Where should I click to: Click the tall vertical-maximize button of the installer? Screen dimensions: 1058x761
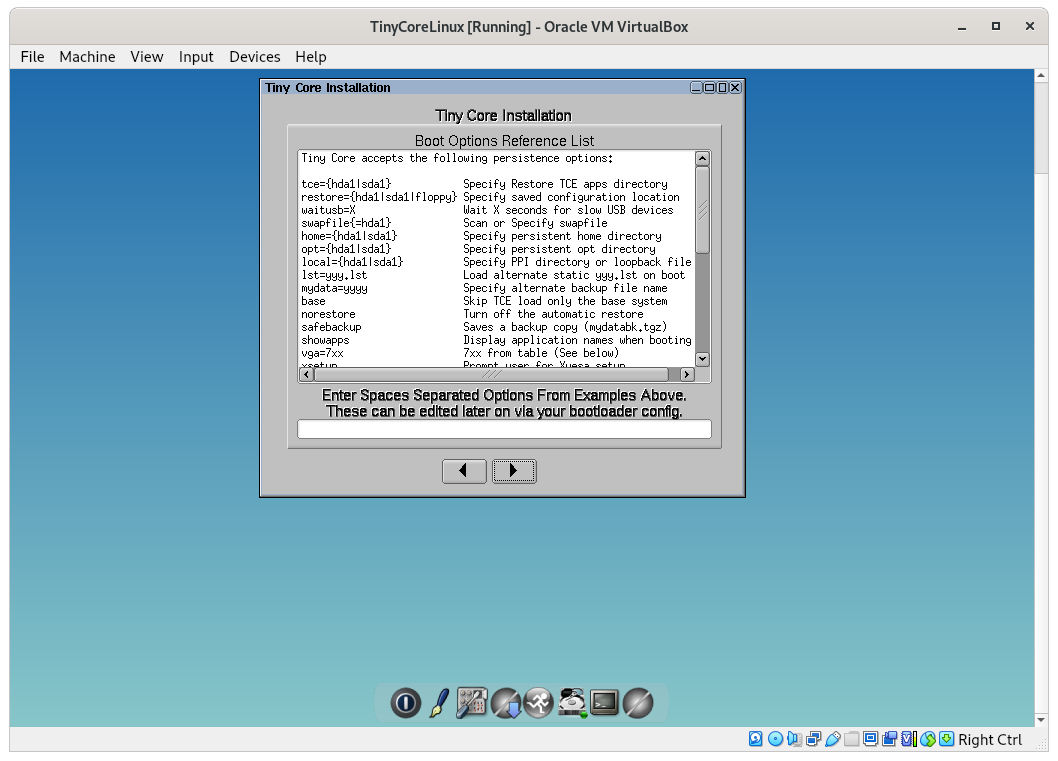(722, 88)
